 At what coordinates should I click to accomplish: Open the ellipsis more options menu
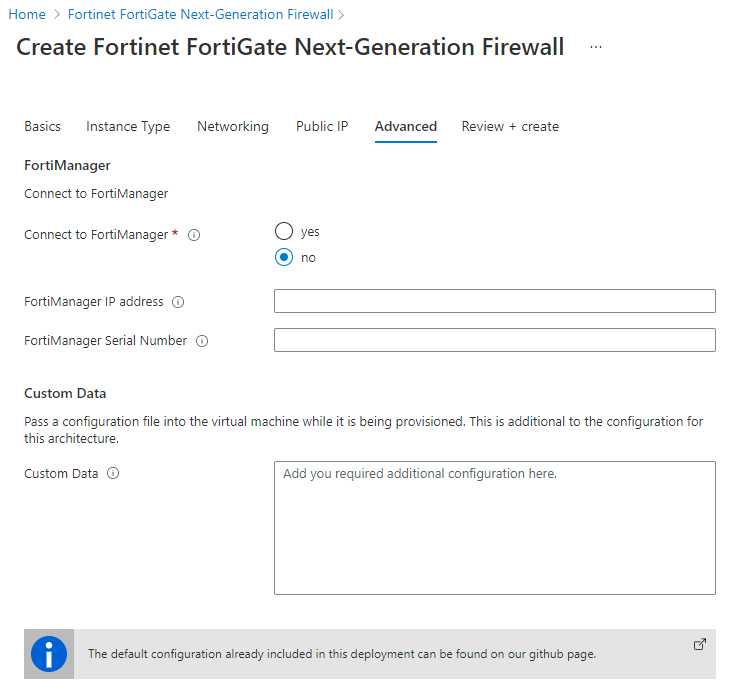[x=596, y=47]
